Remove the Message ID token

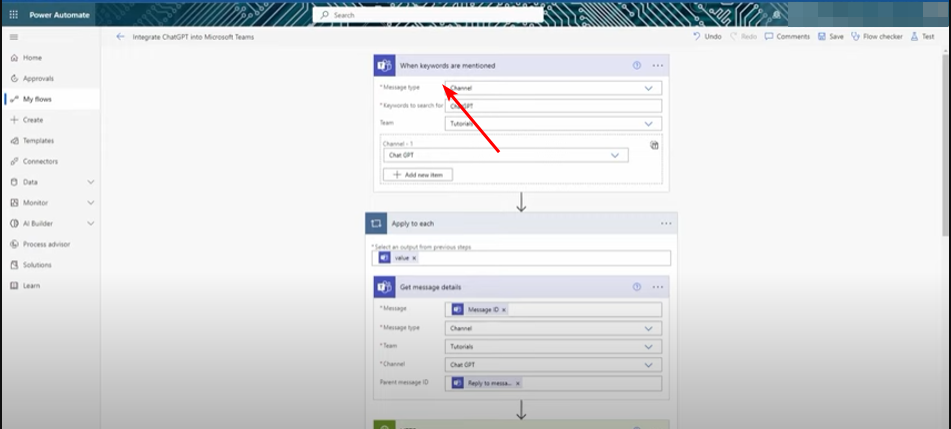503,309
